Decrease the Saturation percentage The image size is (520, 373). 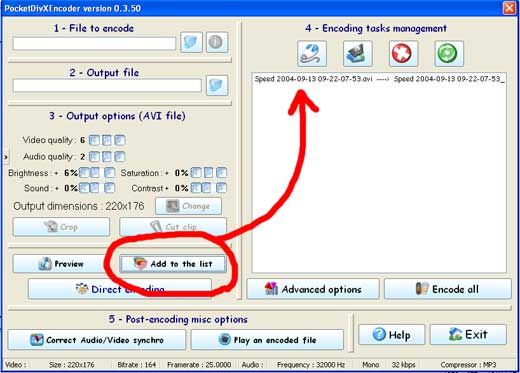coord(196,173)
